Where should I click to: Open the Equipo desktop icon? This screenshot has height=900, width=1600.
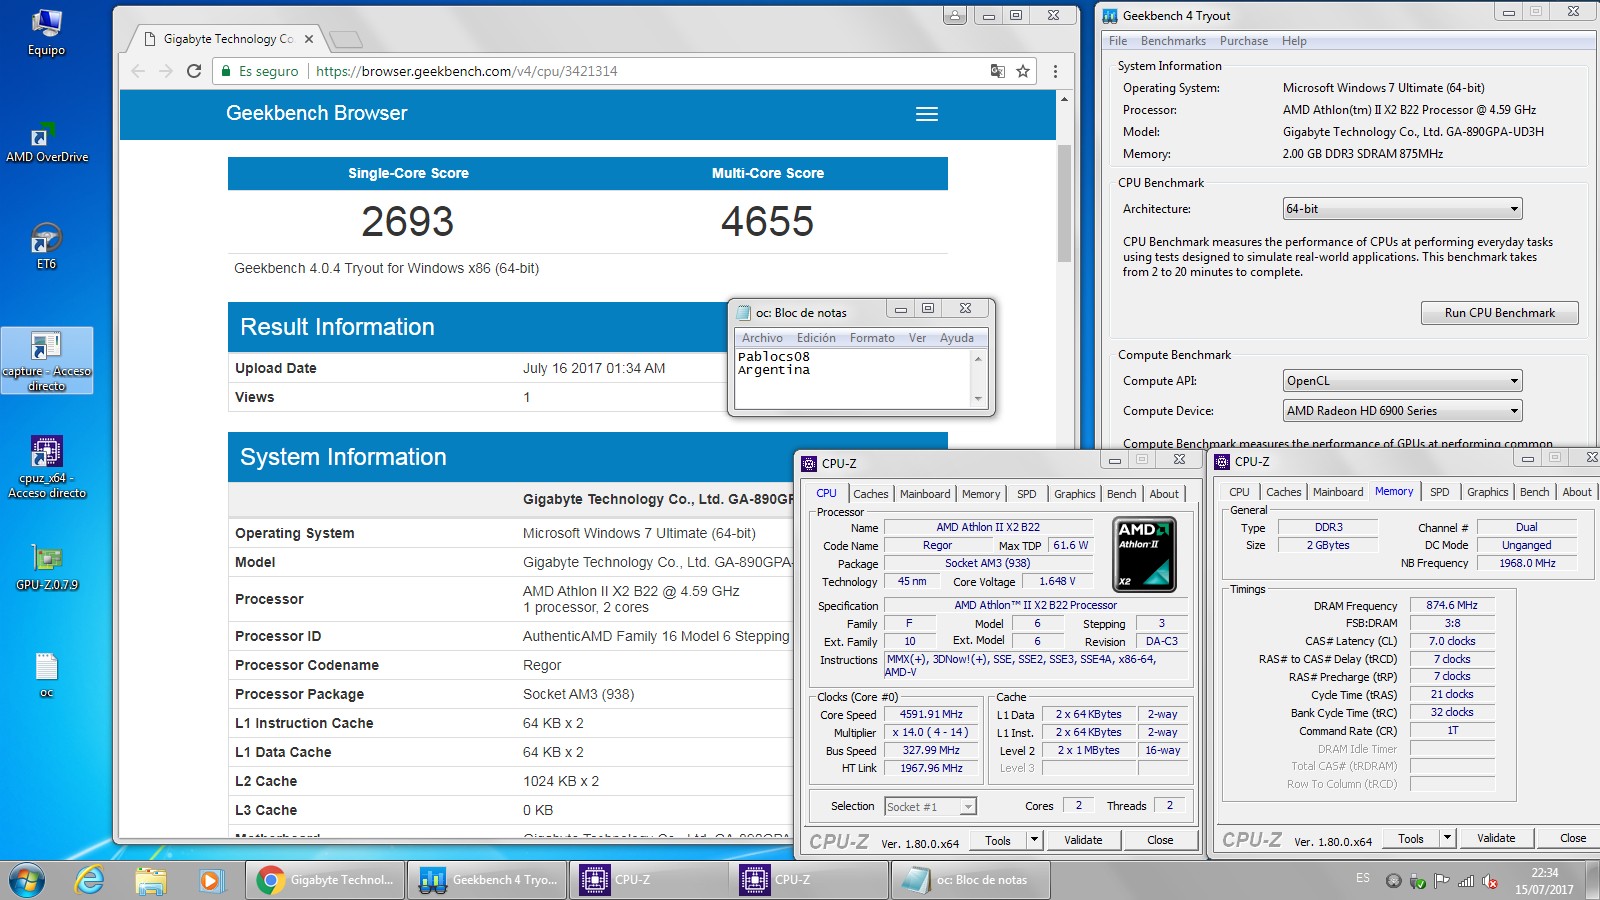(x=46, y=32)
